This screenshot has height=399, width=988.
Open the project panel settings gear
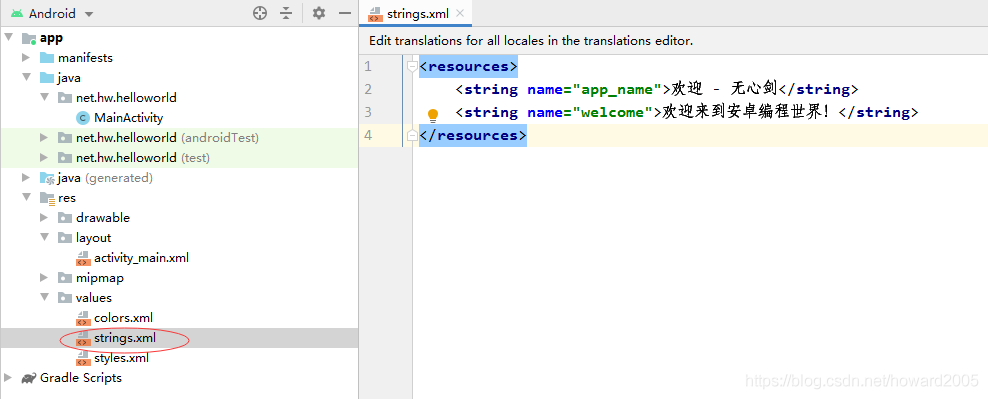pos(319,13)
